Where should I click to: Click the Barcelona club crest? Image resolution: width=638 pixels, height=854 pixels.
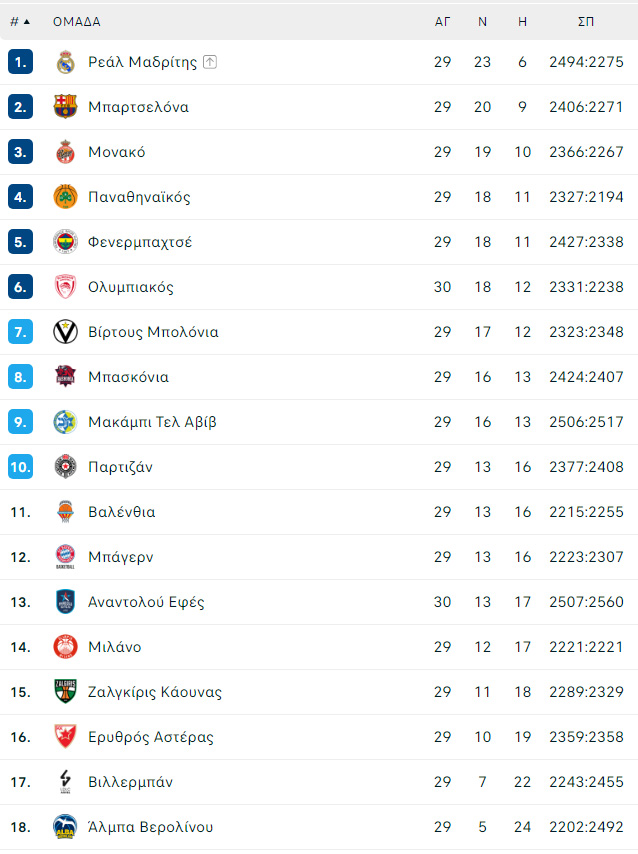coord(65,107)
